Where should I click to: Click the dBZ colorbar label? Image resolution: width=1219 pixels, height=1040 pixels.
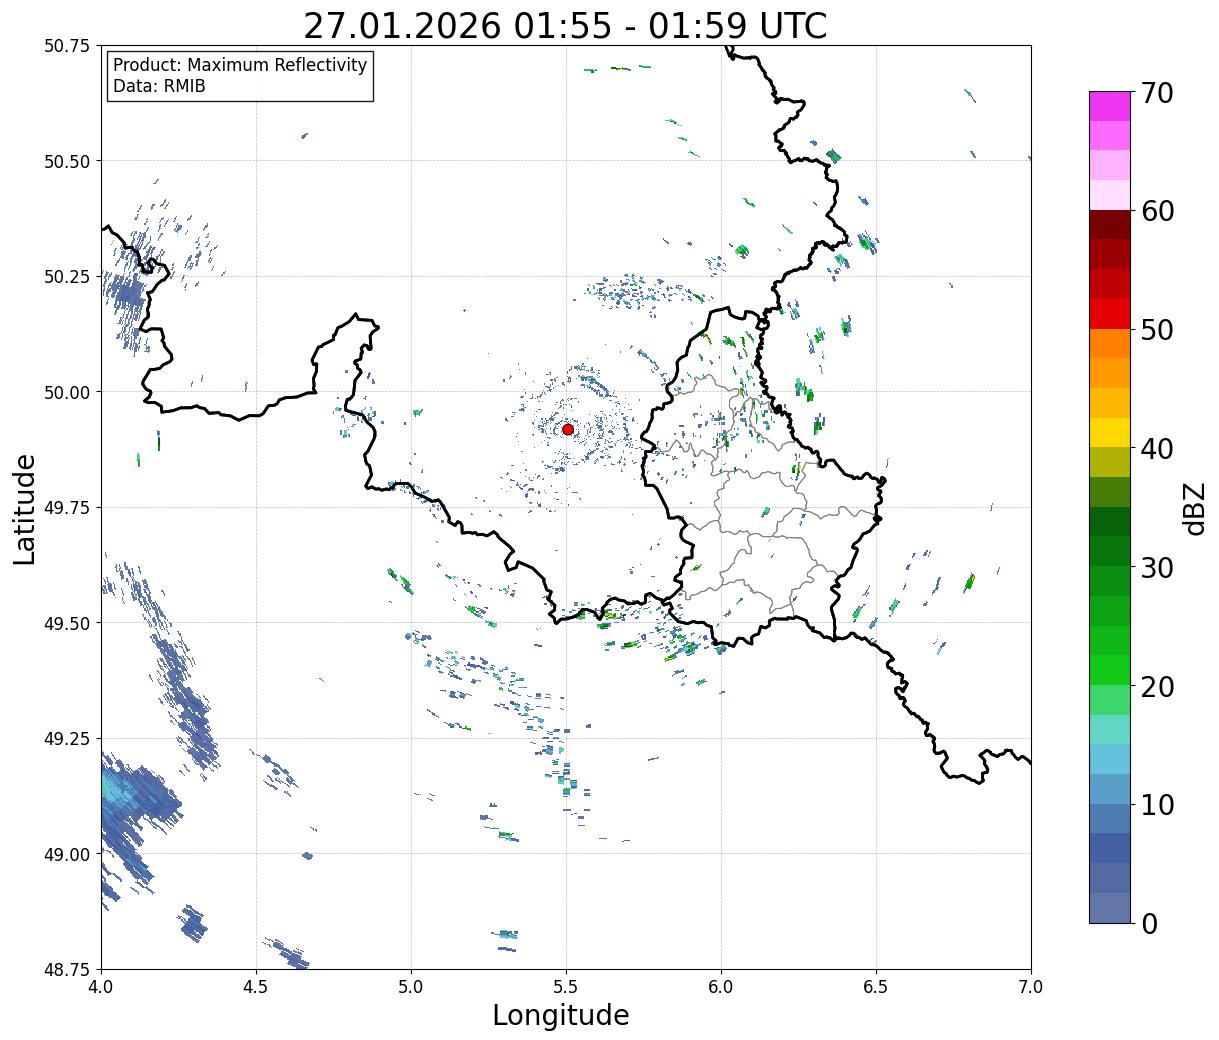pos(1193,509)
